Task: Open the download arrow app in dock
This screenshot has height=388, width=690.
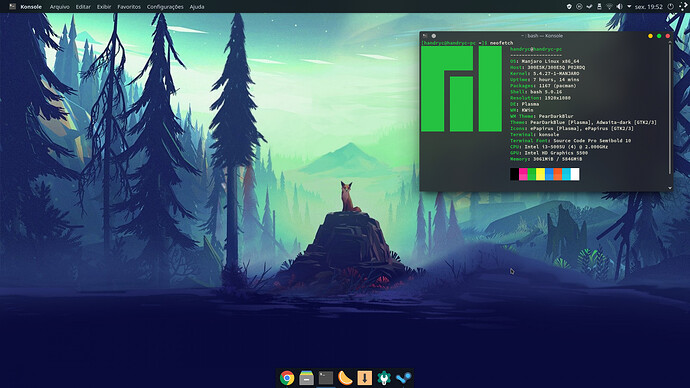Action: coord(364,378)
